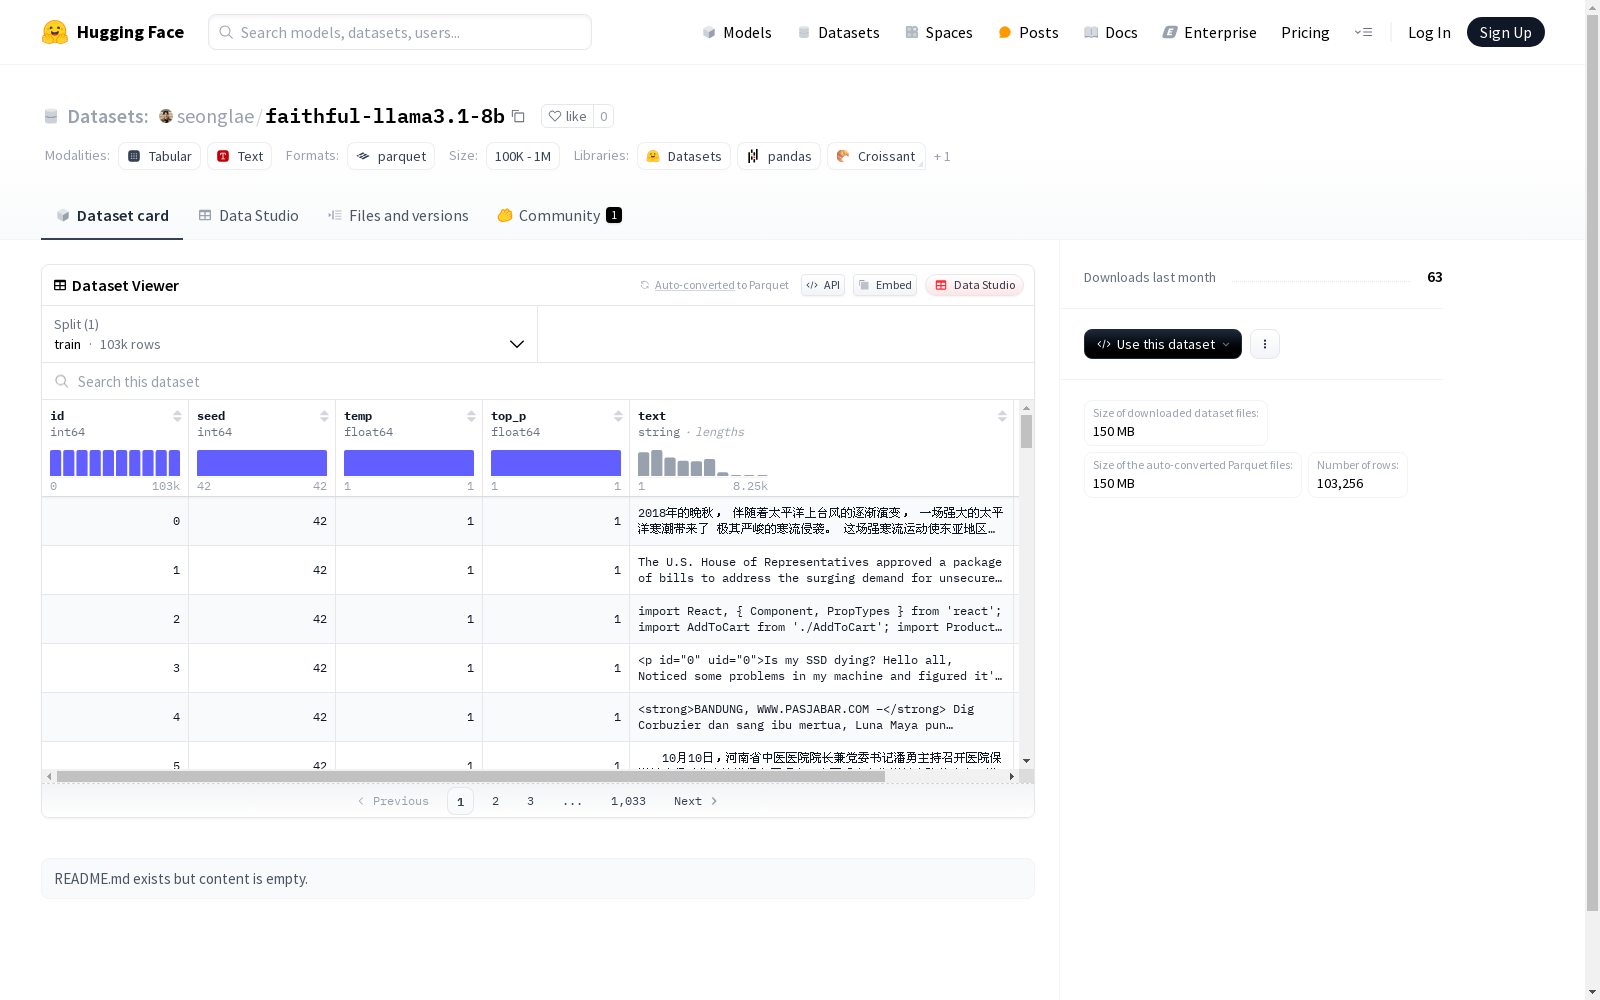Focus Search this dataset field
Screen dimensions: 1600x1000
click(538, 382)
